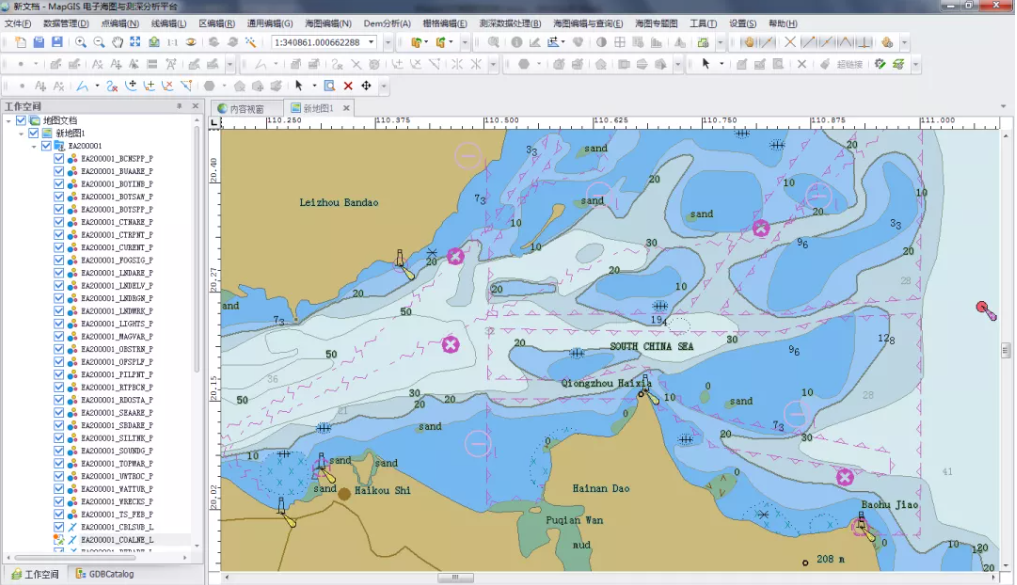Select the pan hand tool

(118, 42)
